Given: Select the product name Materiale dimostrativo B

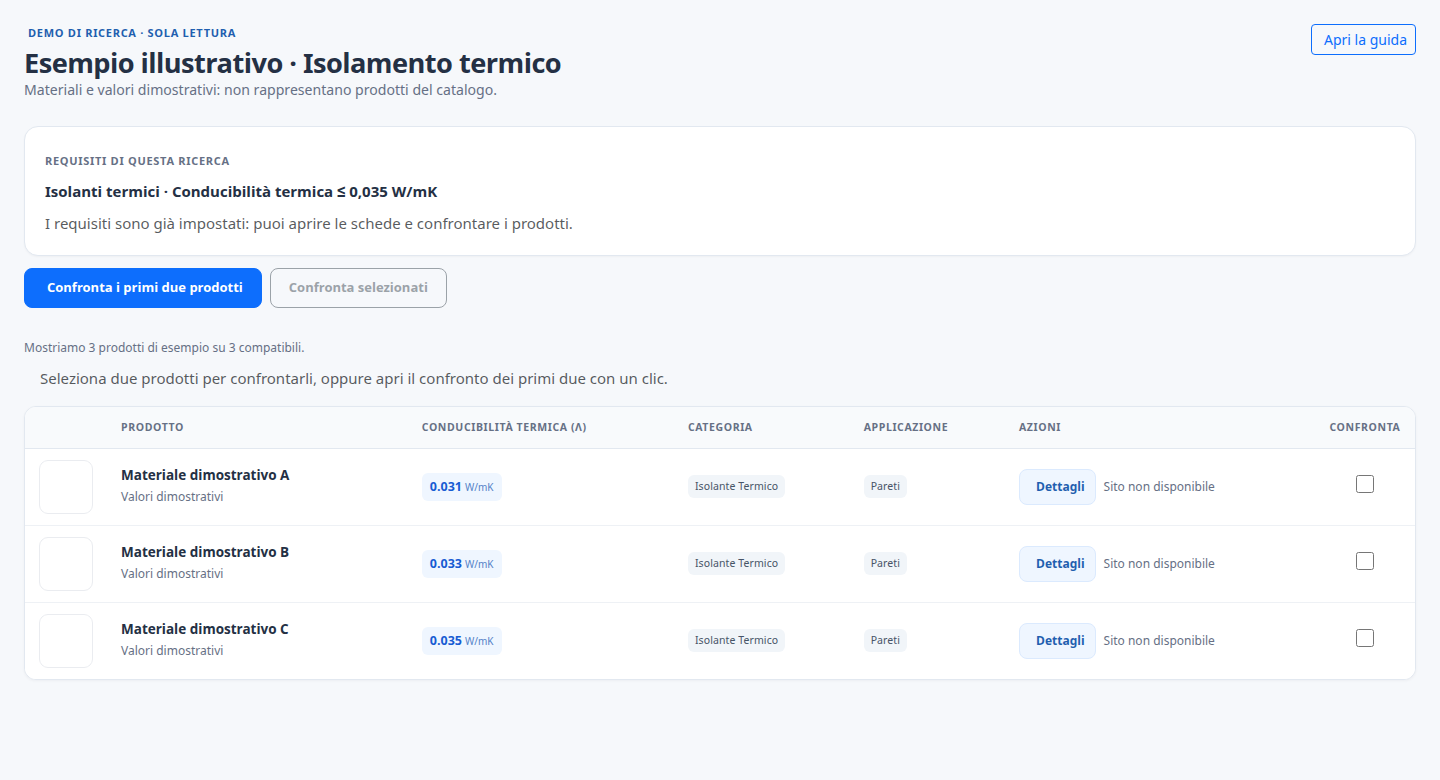Looking at the screenshot, I should coord(205,552).
